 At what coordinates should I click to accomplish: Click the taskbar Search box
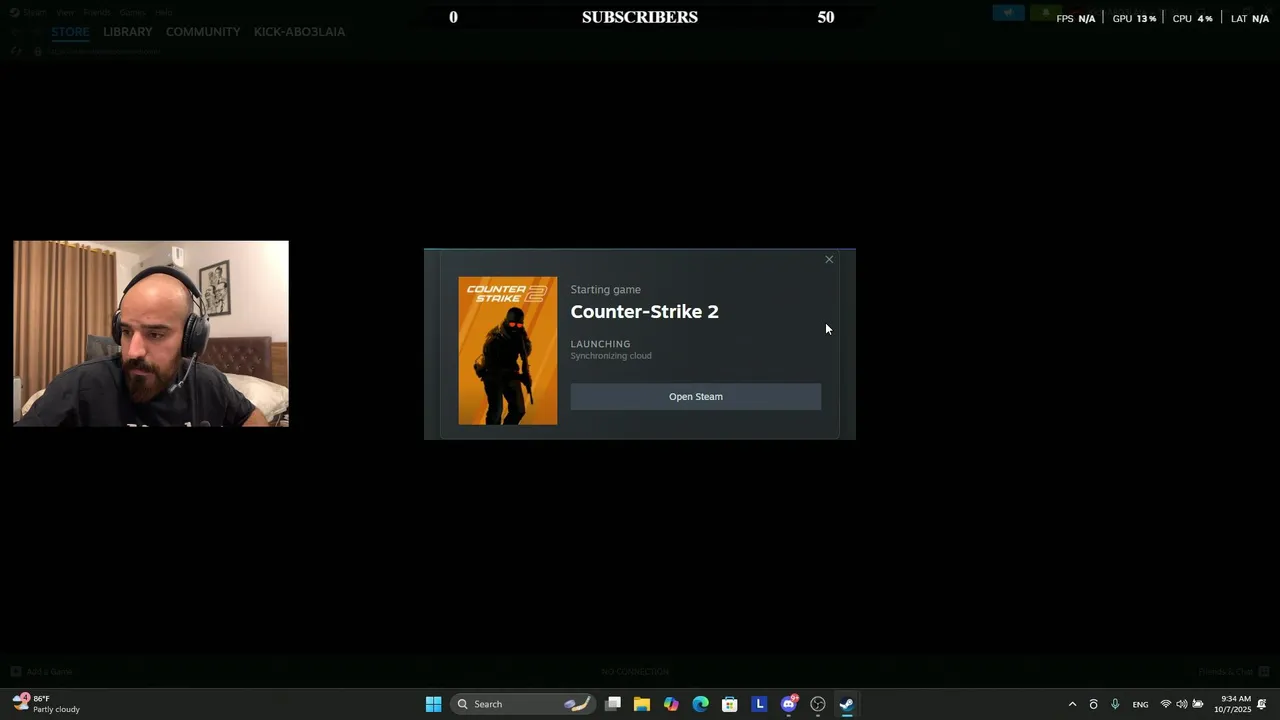point(523,704)
